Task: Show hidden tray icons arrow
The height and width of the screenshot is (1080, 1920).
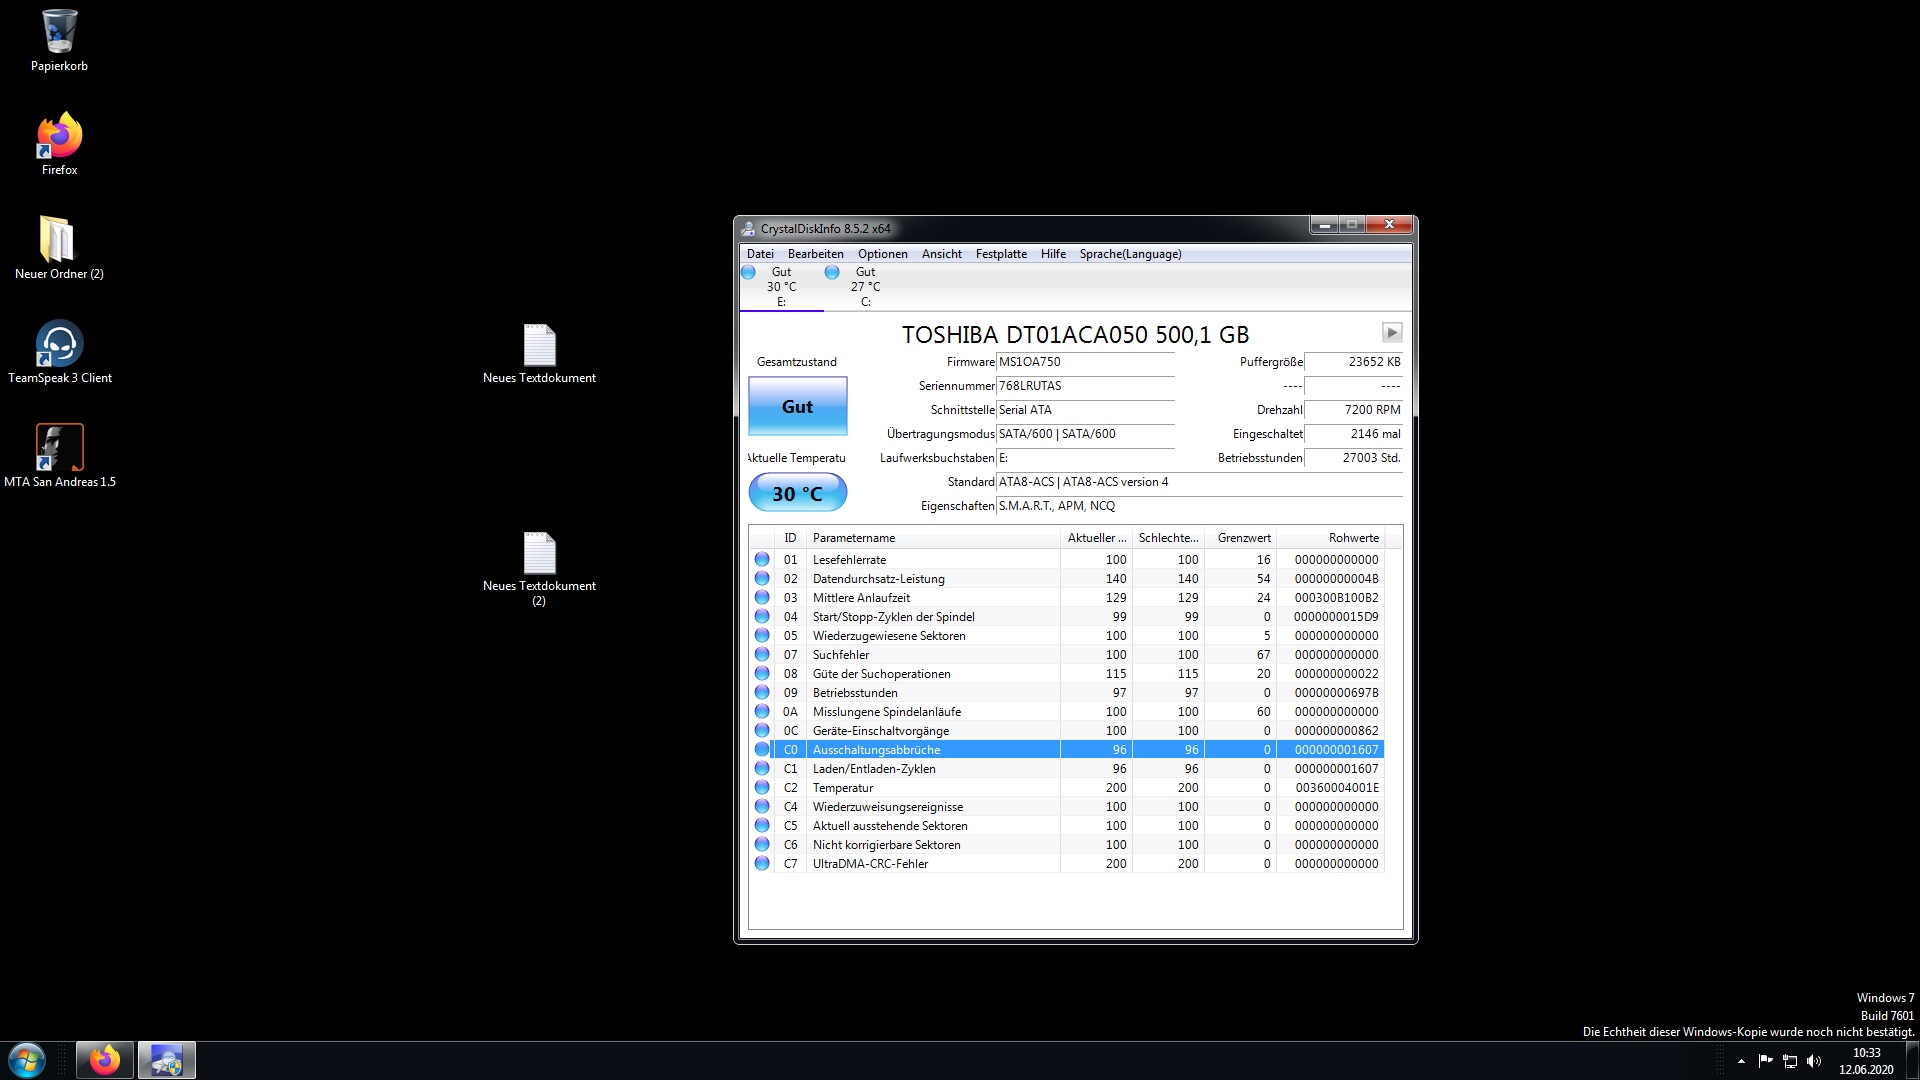Action: pos(1741,1061)
